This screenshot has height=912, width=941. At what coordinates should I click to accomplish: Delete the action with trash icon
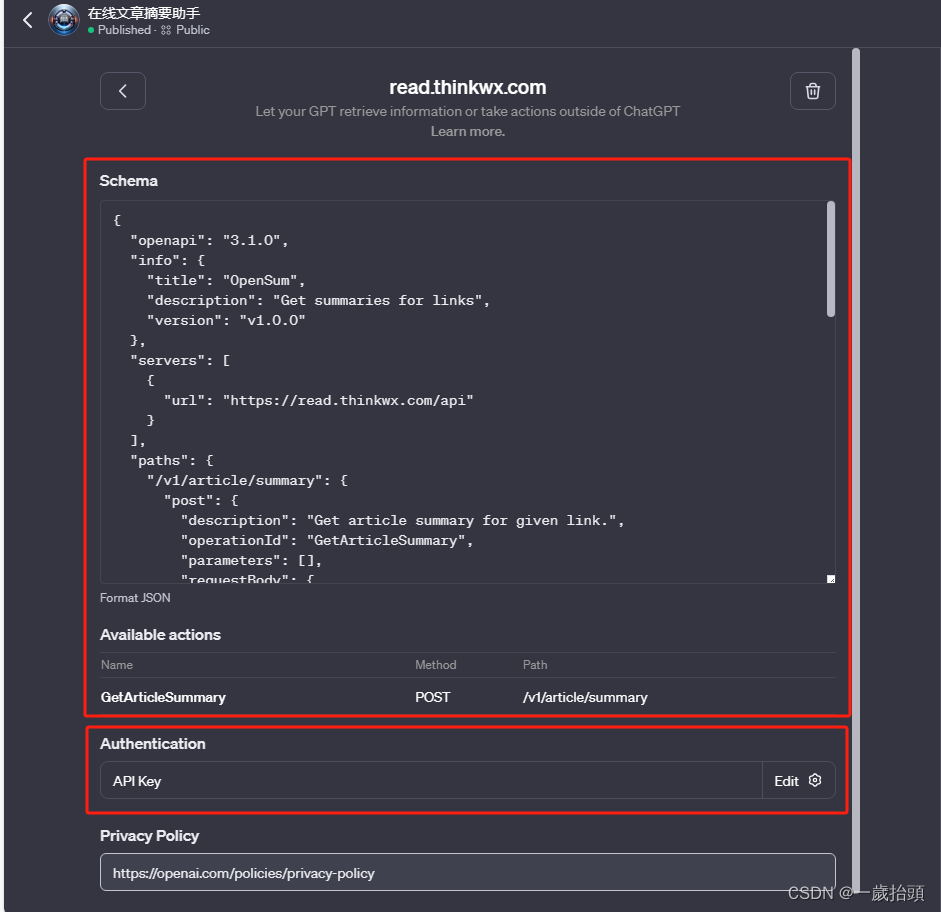[813, 91]
